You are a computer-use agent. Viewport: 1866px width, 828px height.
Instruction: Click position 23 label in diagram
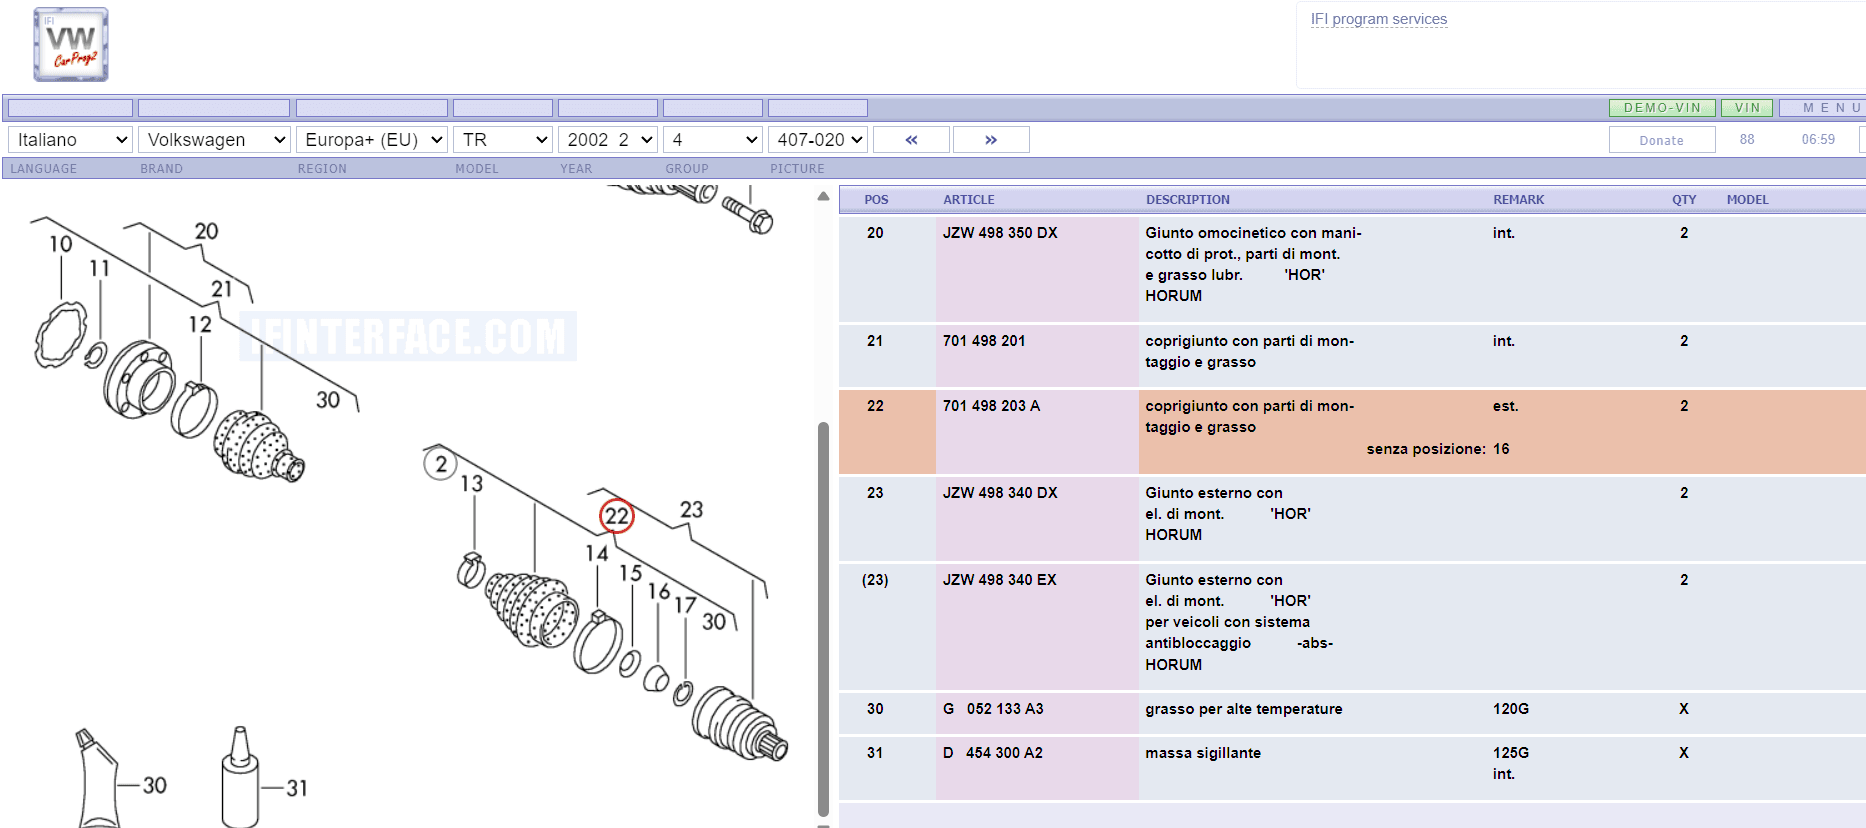[x=691, y=510]
